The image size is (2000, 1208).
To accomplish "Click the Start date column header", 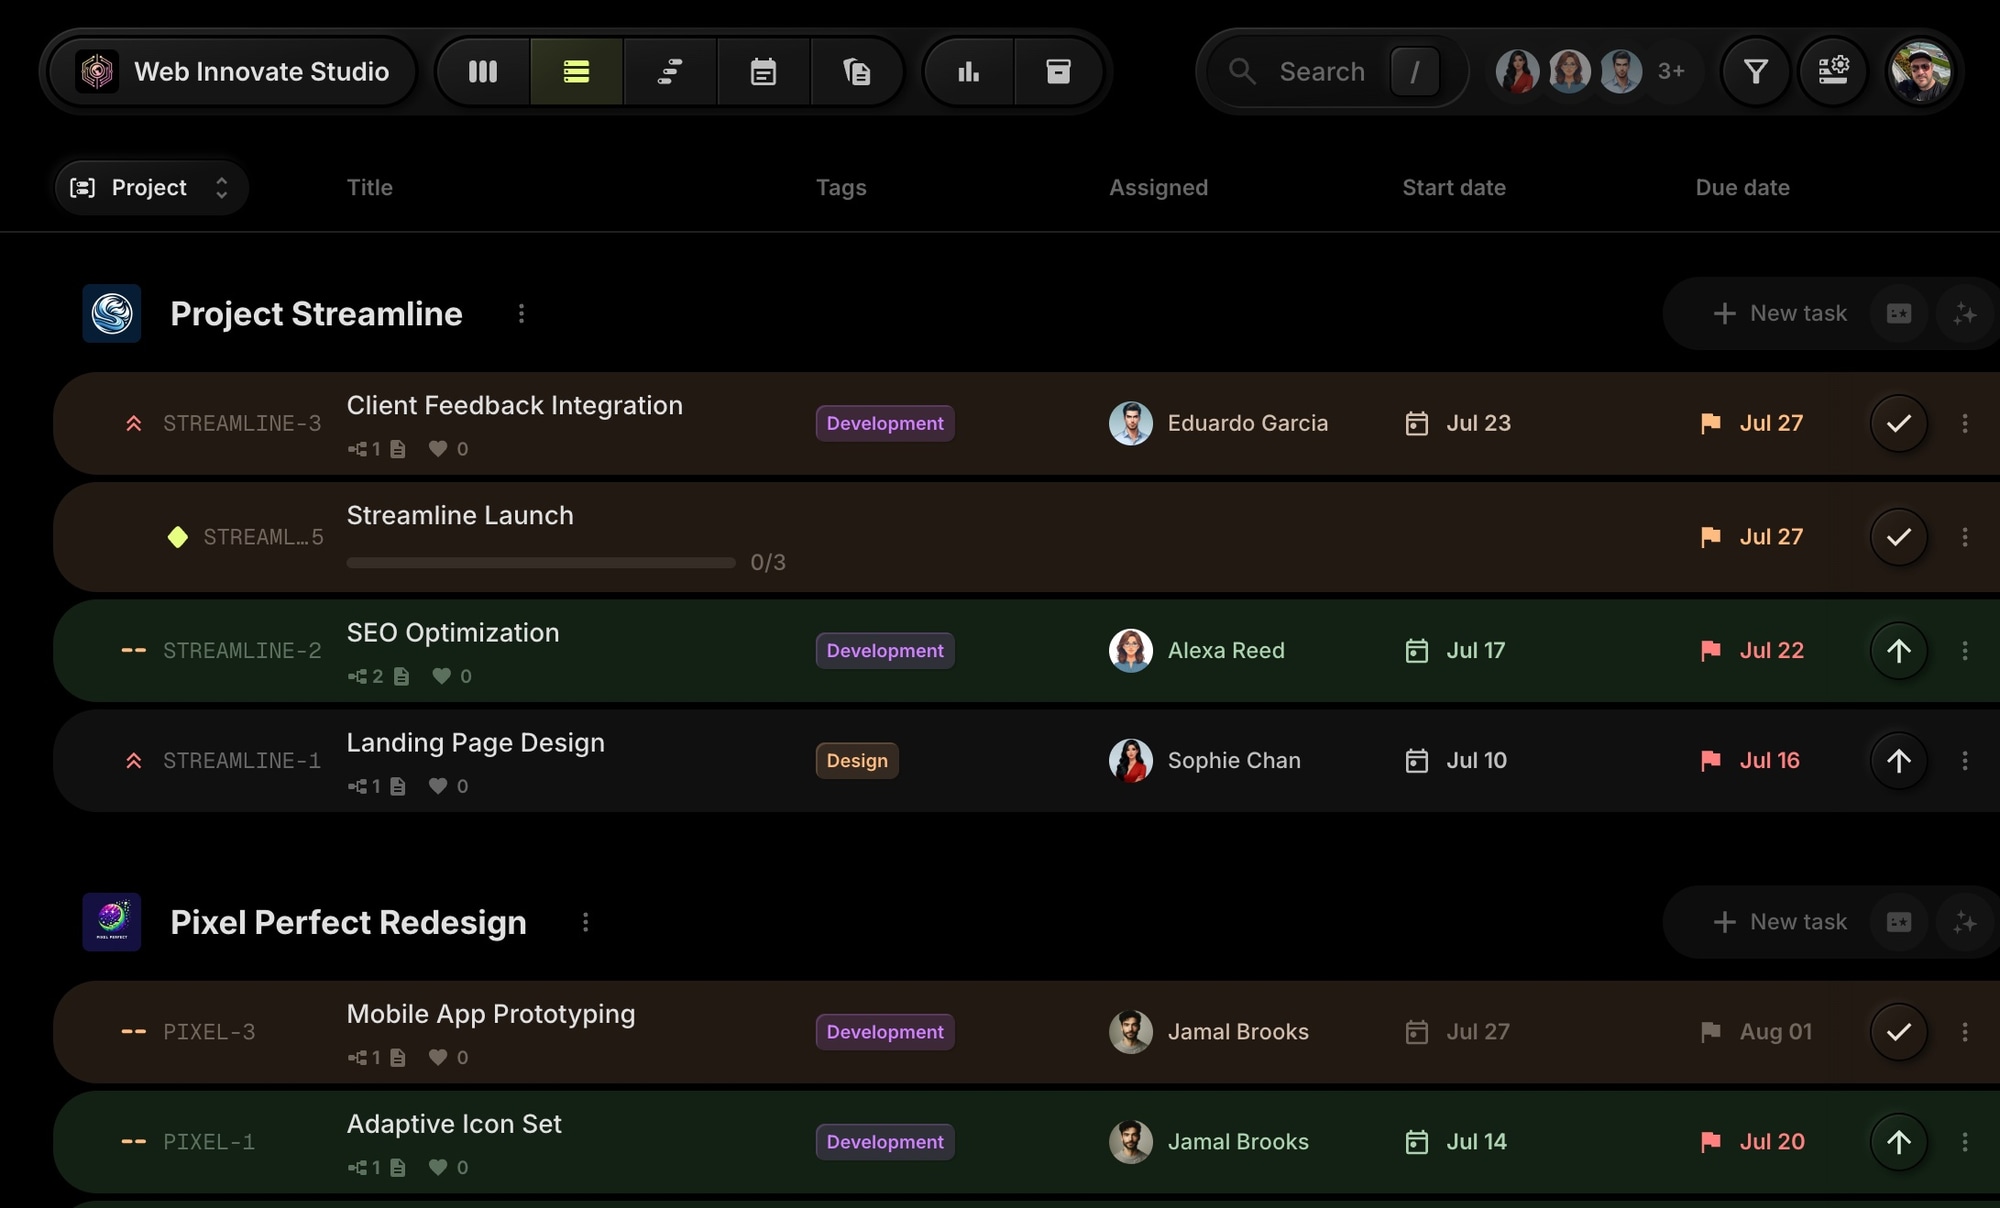I will [x=1453, y=187].
